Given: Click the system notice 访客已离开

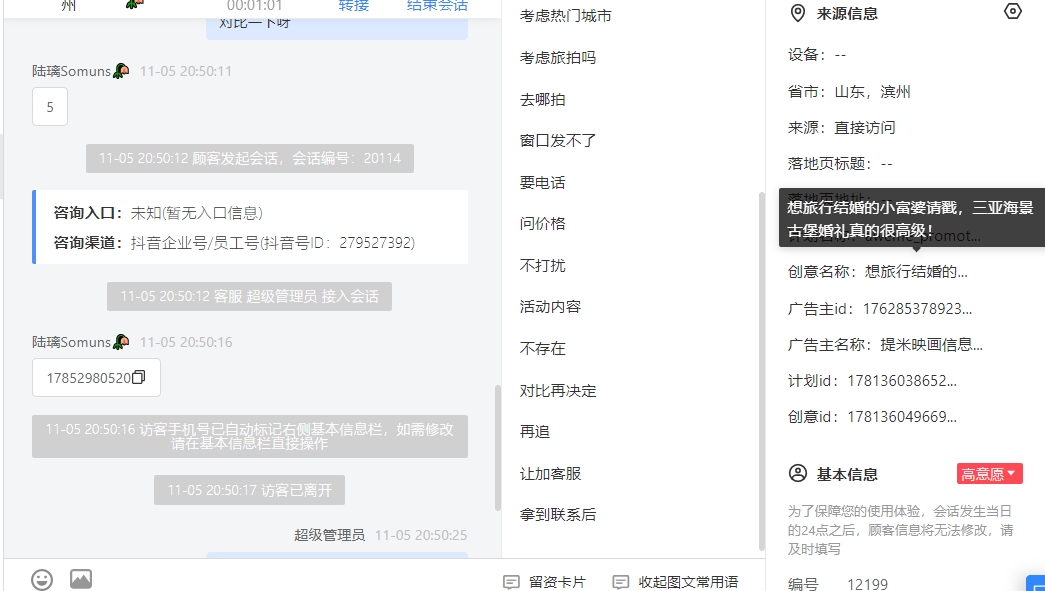Looking at the screenshot, I should tap(249, 490).
